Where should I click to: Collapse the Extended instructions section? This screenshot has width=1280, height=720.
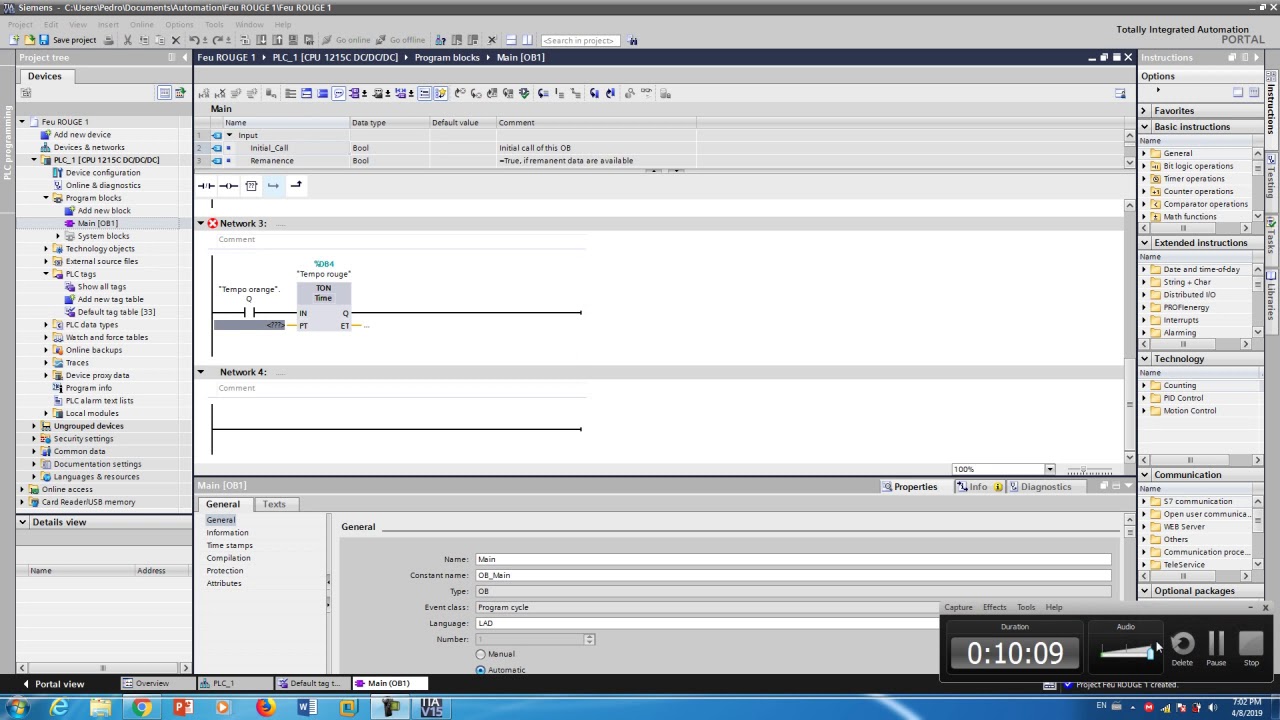1145,243
